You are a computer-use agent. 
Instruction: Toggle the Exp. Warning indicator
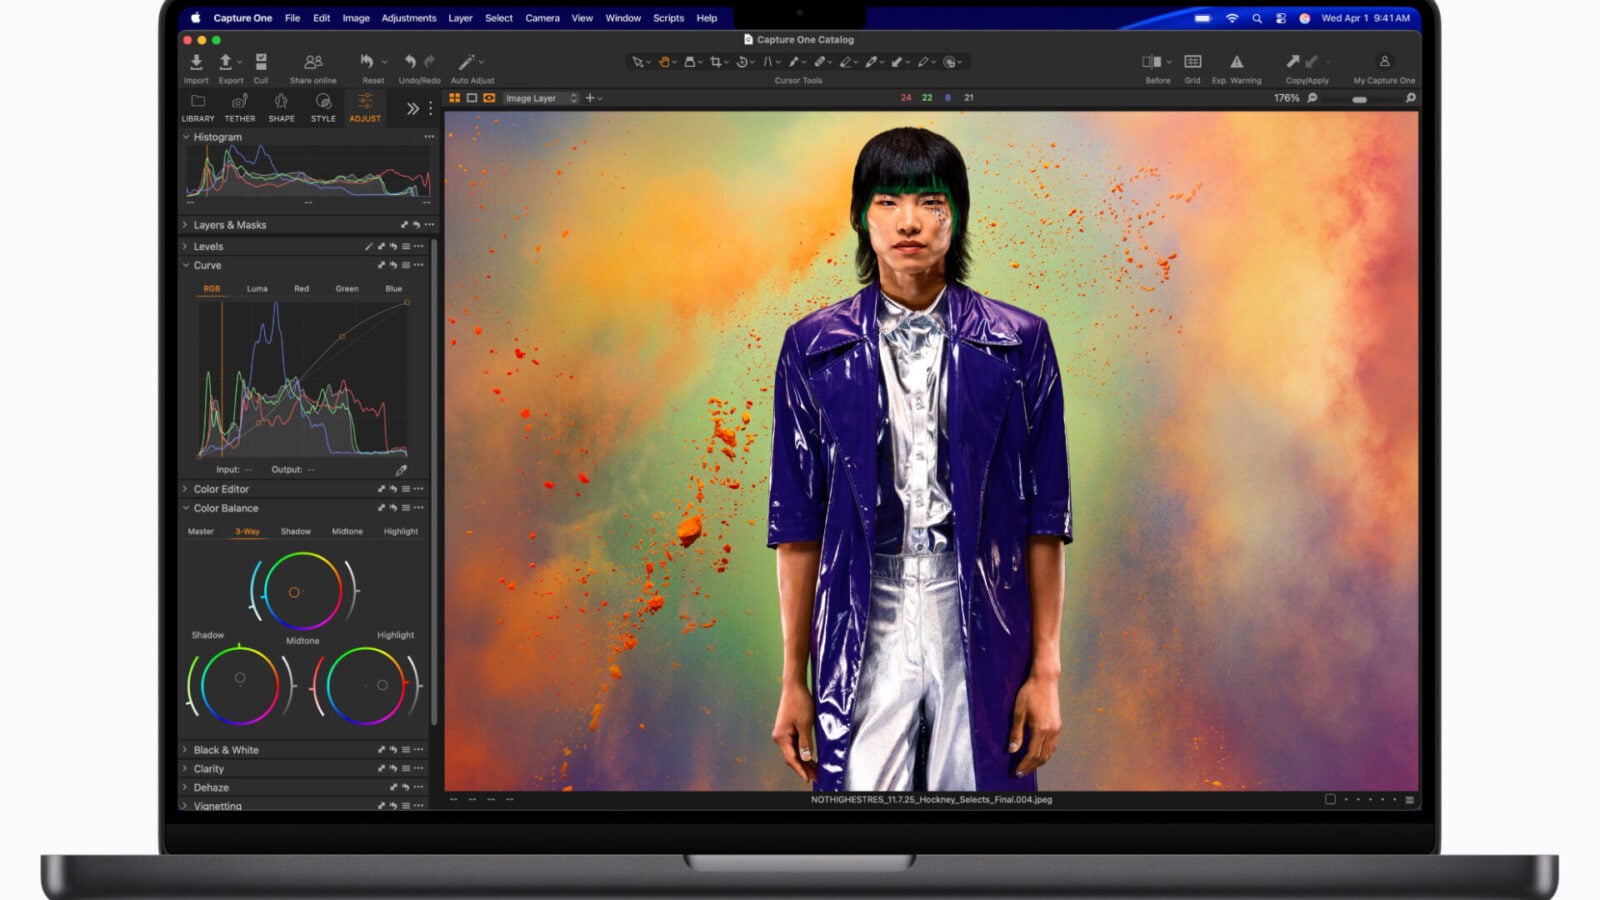coord(1236,63)
